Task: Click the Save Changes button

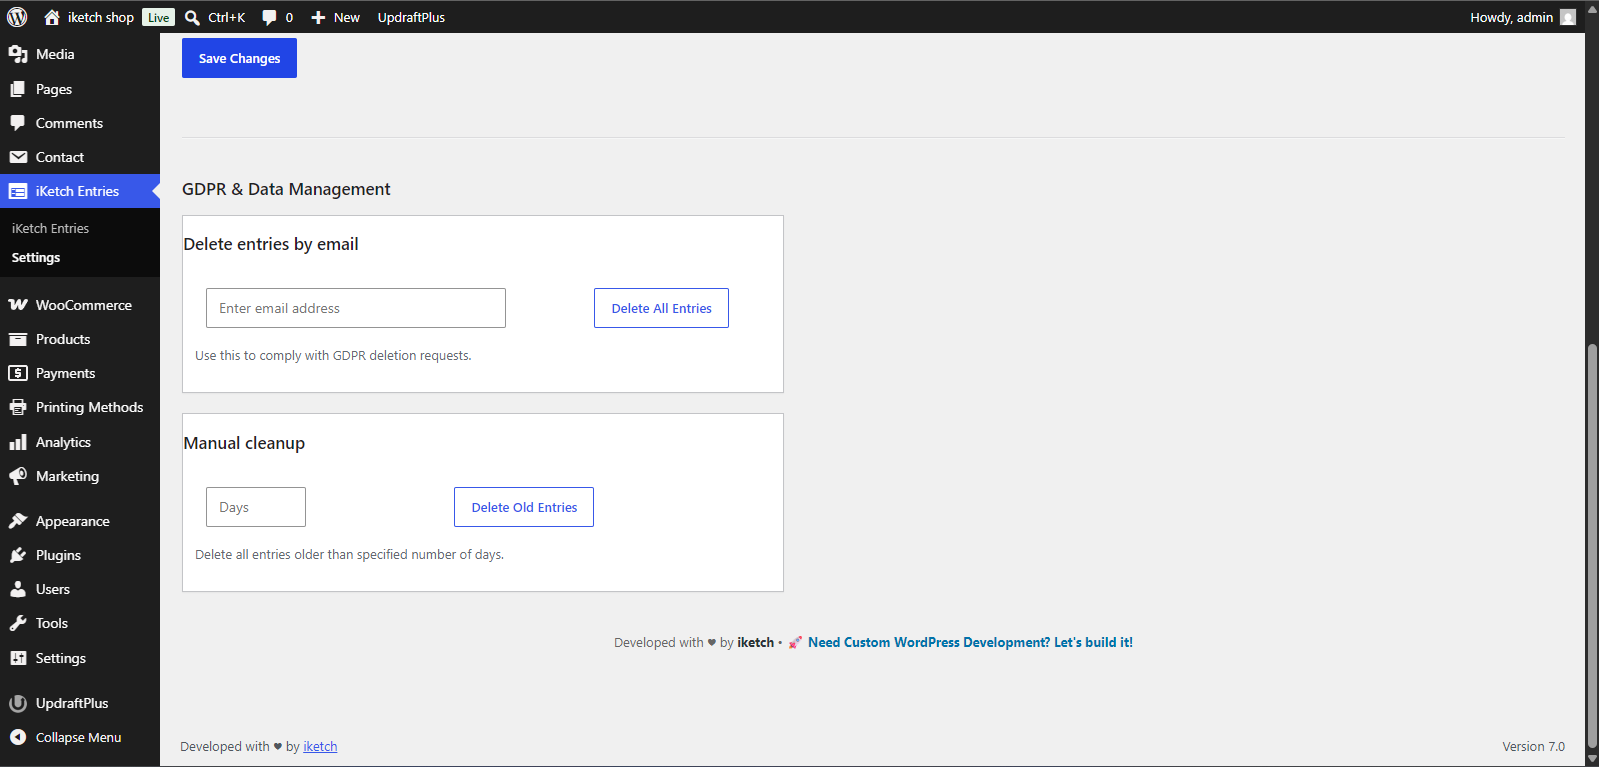Action: (239, 58)
